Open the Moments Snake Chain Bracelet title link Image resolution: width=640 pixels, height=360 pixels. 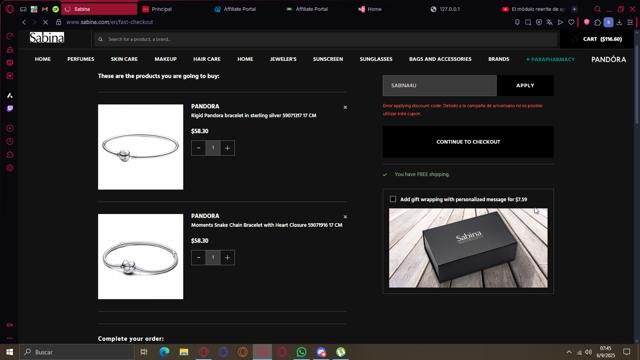tap(267, 225)
